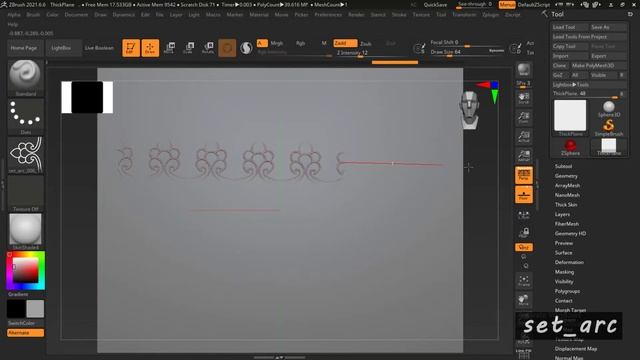Screen dimensions: 640x360
Task: Open the set_arc alpha thumbnail
Action: [25, 155]
